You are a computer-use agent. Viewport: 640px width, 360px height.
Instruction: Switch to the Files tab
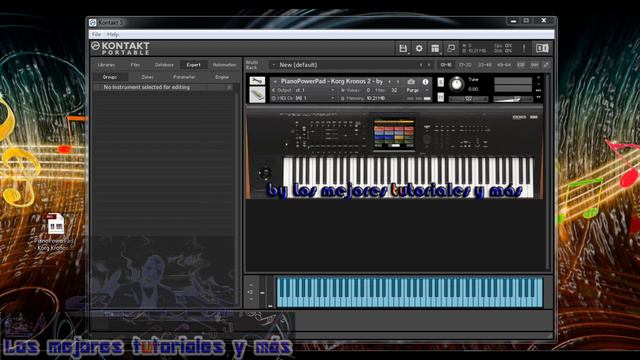click(x=135, y=64)
